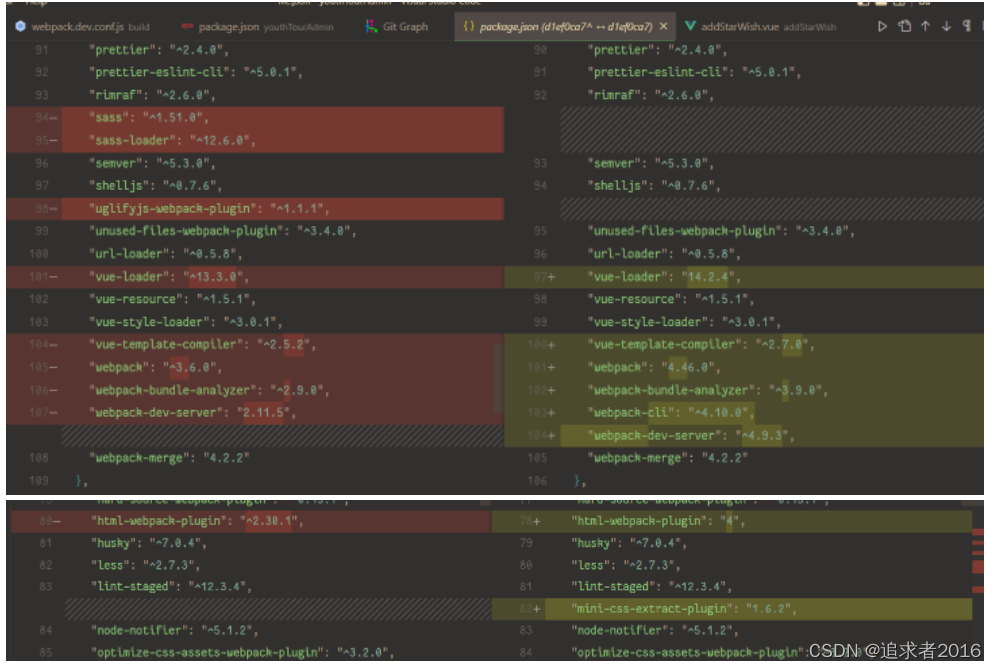Click "vue-style-loader": "^3.0.1" on original line 103
This screenshot has height=670, width=997.
pyautogui.click(x=186, y=322)
